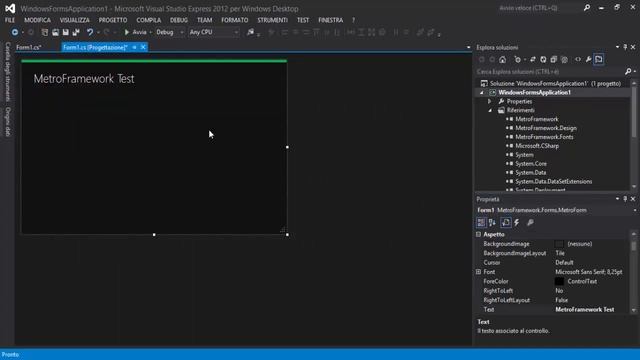Click the Navigate Backward toolbar arrow
The height and width of the screenshot is (360, 640).
pyautogui.click(x=15, y=32)
